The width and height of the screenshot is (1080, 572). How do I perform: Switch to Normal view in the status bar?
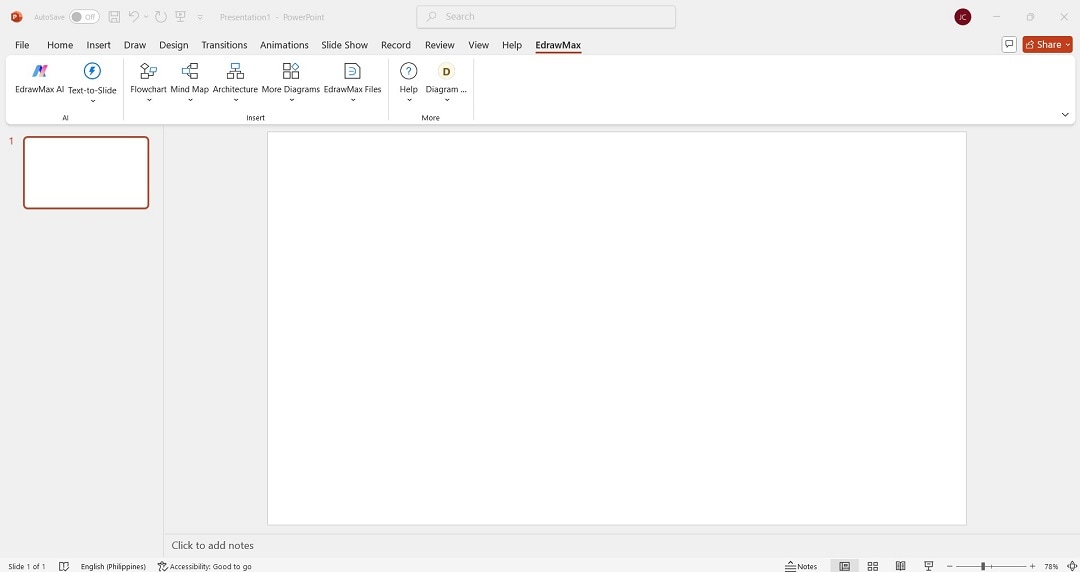844,566
